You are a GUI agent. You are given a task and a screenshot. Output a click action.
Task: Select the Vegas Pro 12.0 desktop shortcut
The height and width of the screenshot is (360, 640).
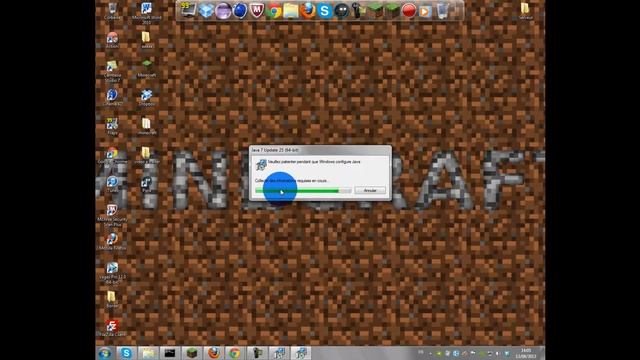pos(112,273)
